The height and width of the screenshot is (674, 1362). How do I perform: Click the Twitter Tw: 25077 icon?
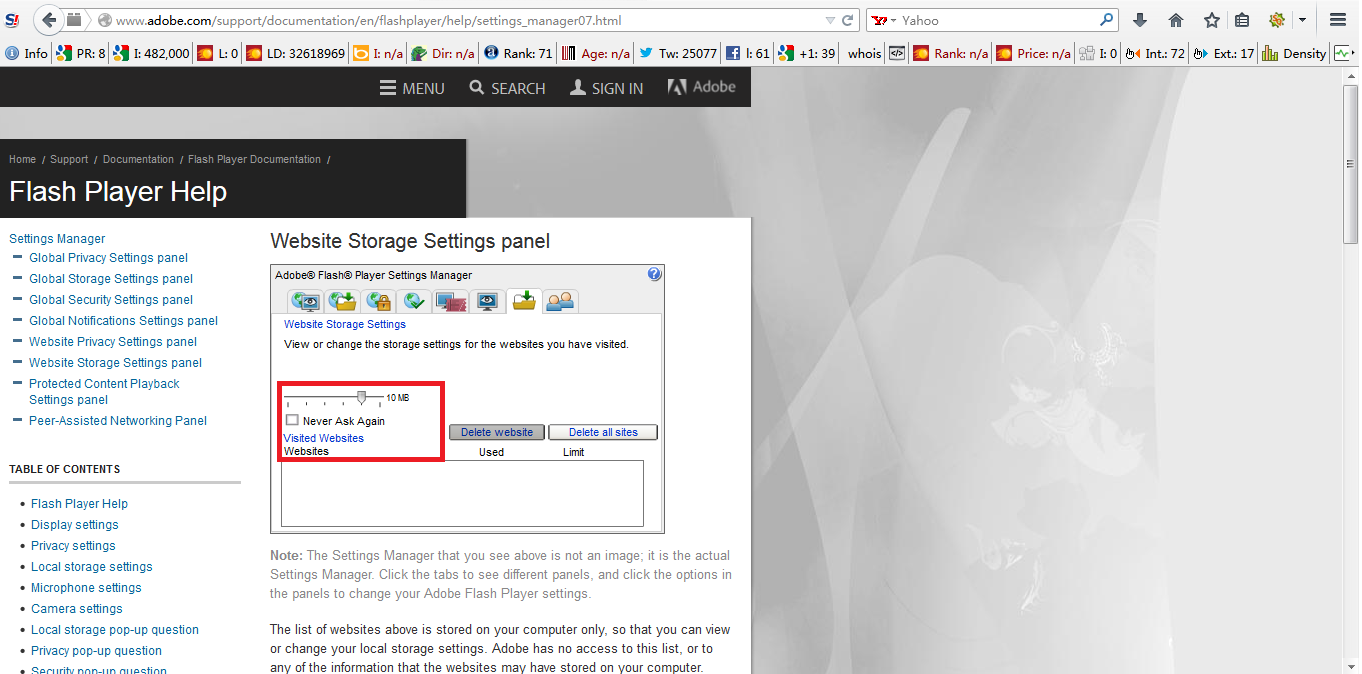pos(678,54)
